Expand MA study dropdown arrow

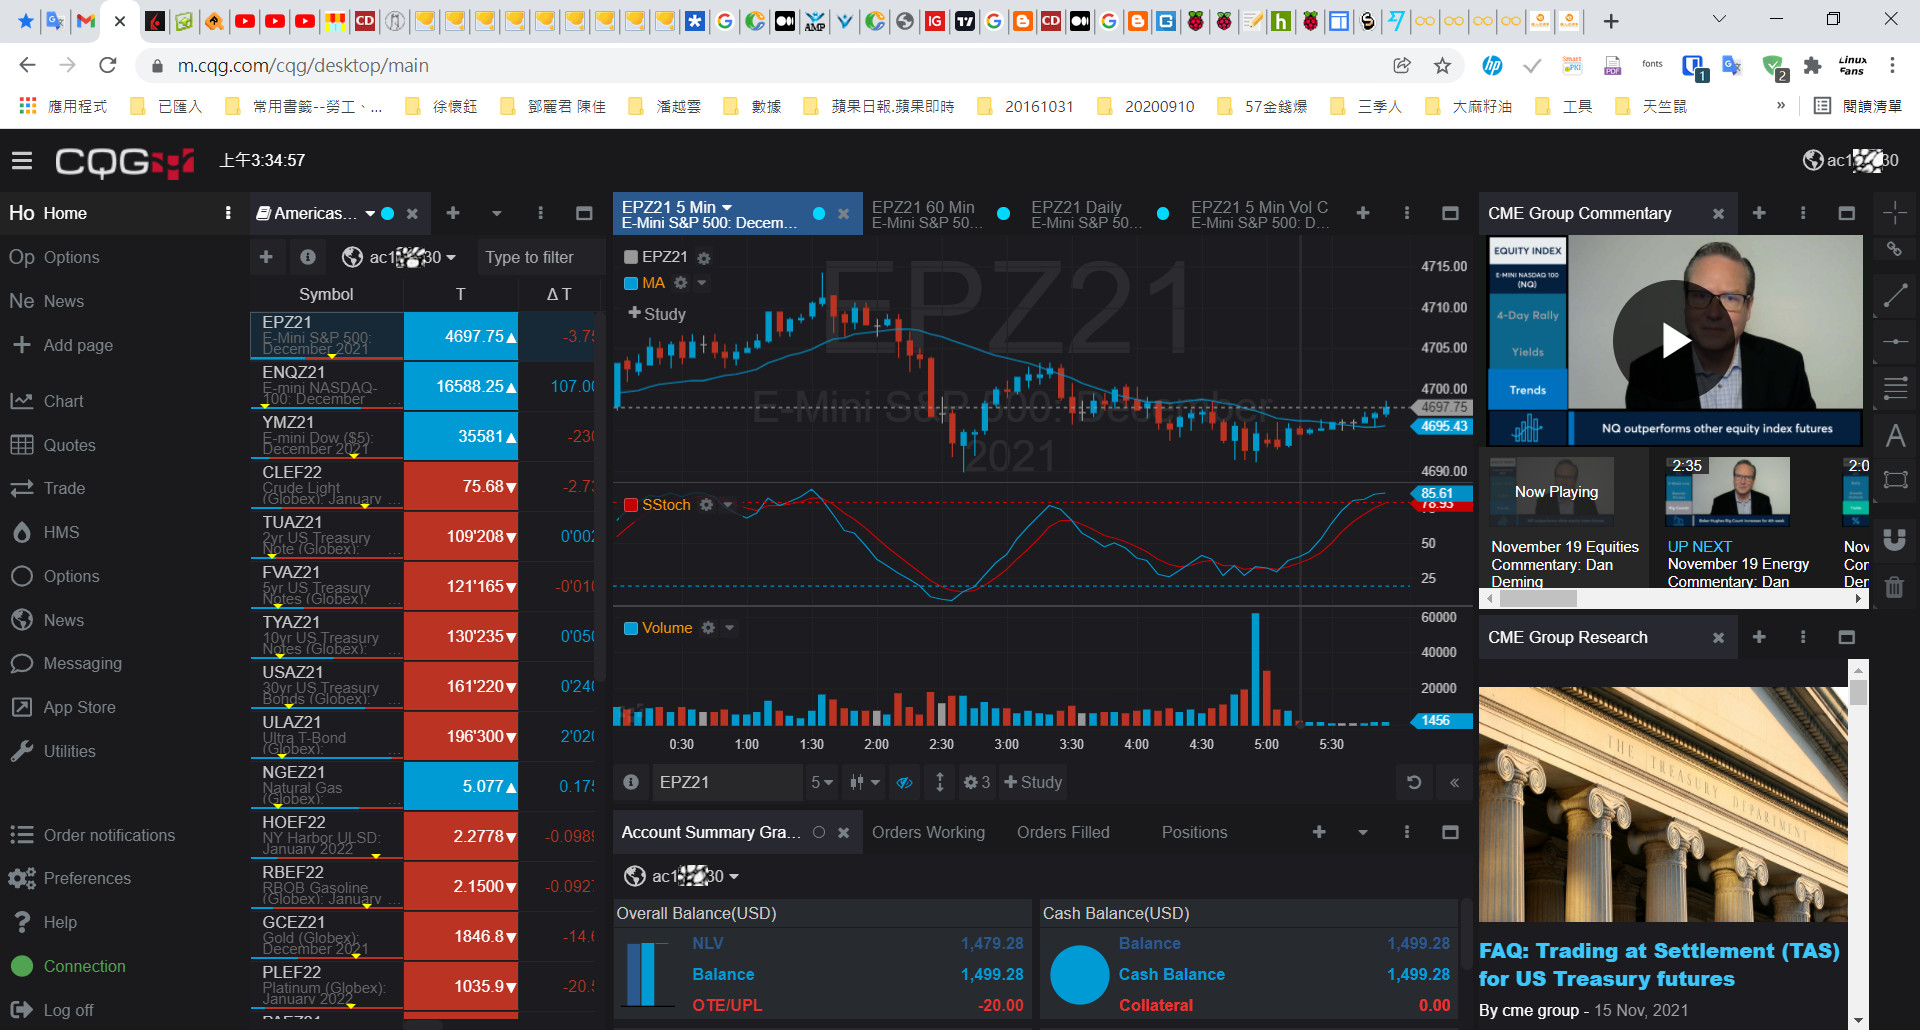point(702,283)
